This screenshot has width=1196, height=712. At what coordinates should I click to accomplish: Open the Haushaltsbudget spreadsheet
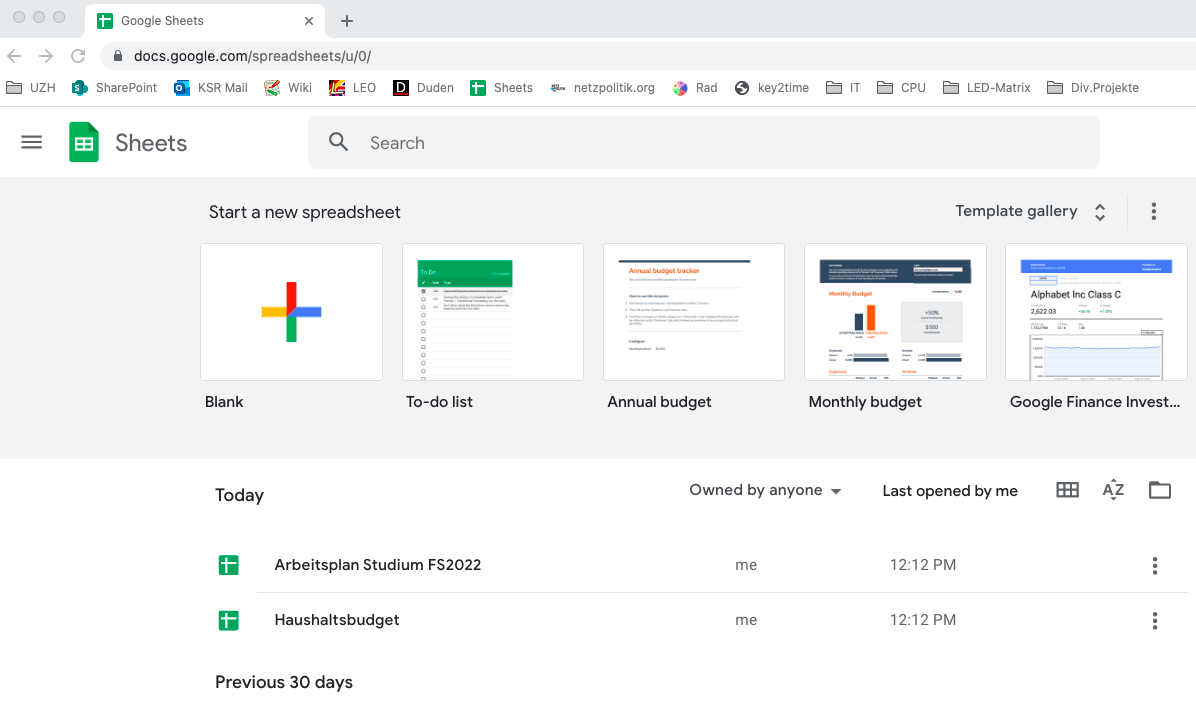tap(337, 620)
